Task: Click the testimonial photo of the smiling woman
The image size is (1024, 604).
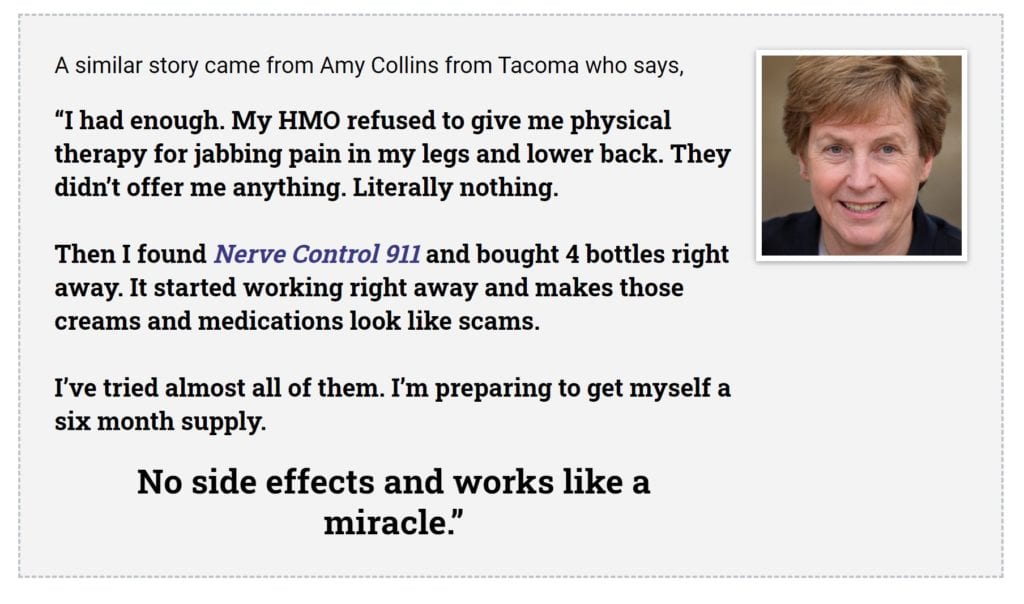Action: tap(861, 155)
